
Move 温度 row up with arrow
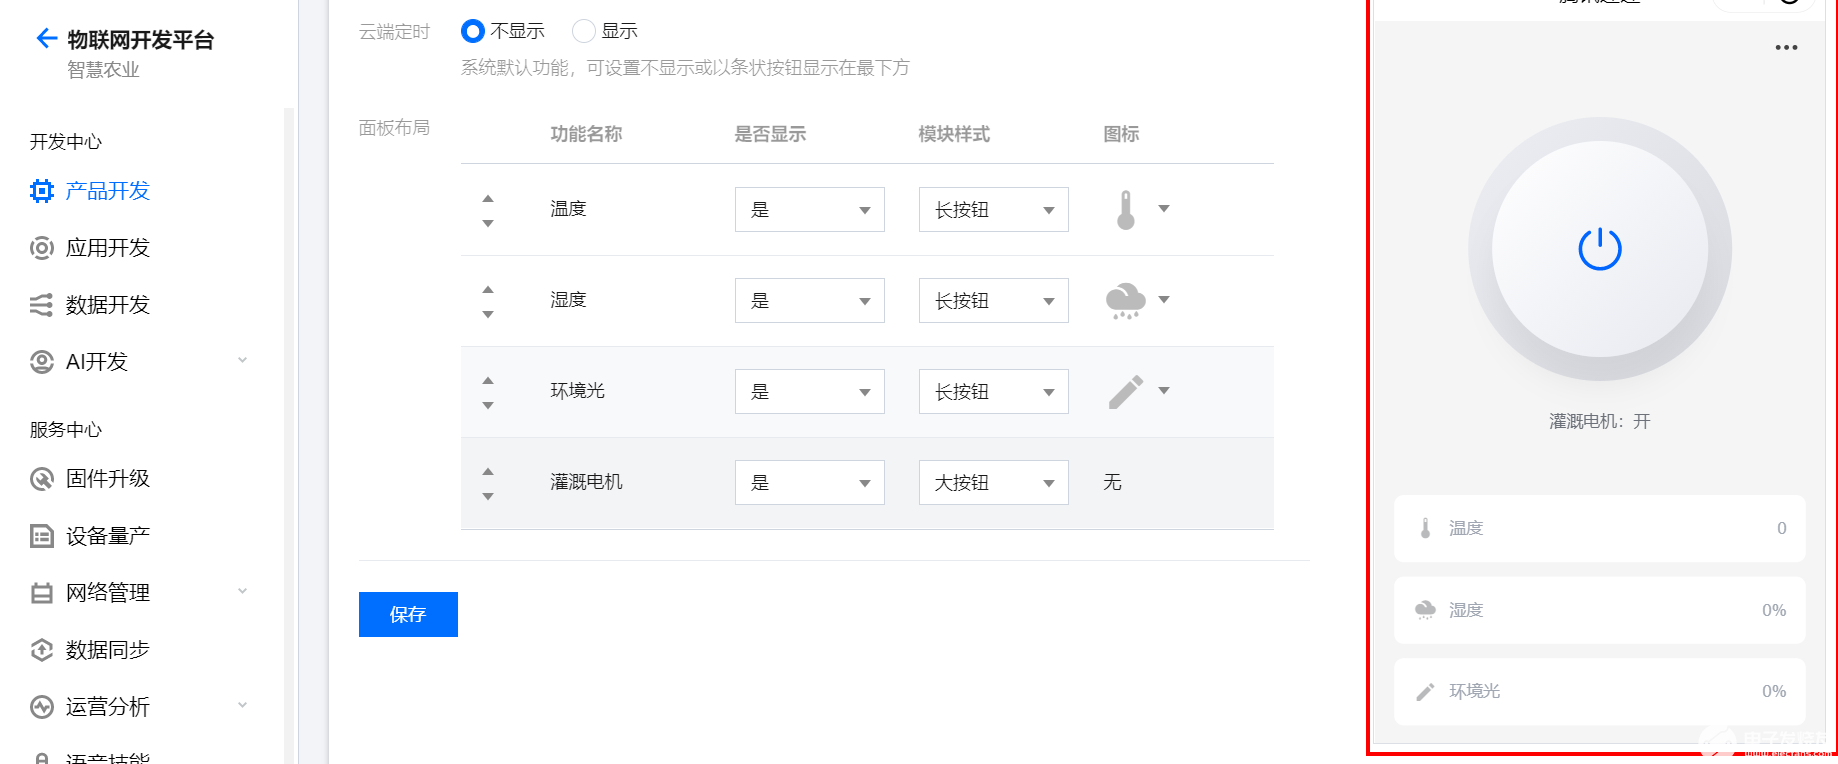pos(488,198)
